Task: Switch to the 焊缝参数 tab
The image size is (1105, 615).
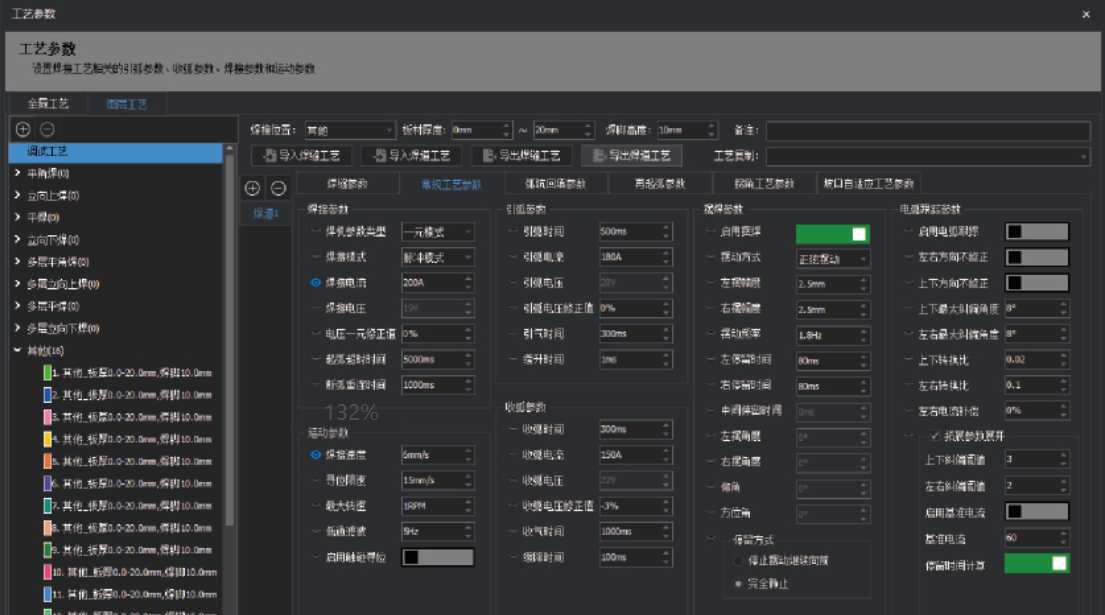Action: pos(347,184)
